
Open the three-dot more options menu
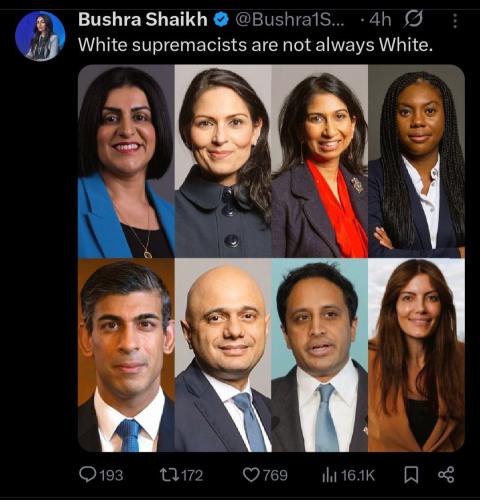[x=455, y=21]
